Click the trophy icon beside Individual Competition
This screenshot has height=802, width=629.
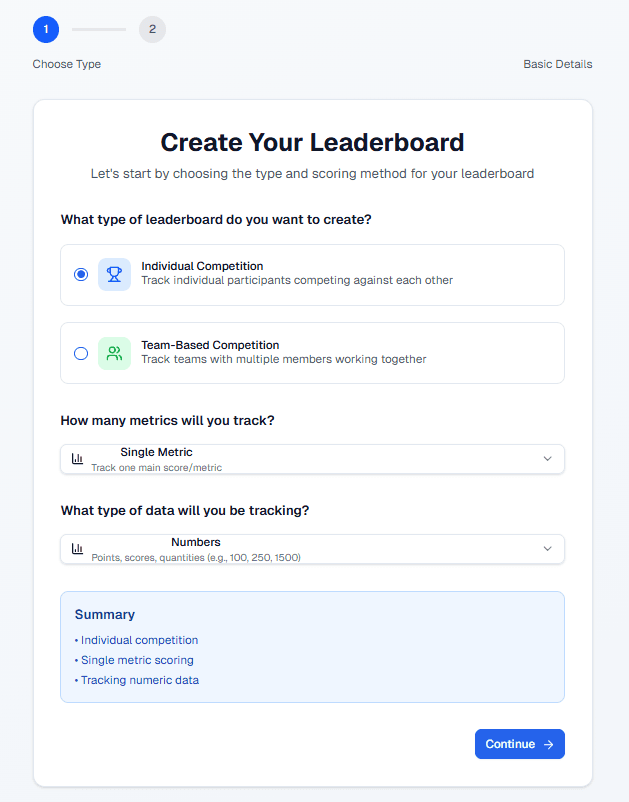114,273
